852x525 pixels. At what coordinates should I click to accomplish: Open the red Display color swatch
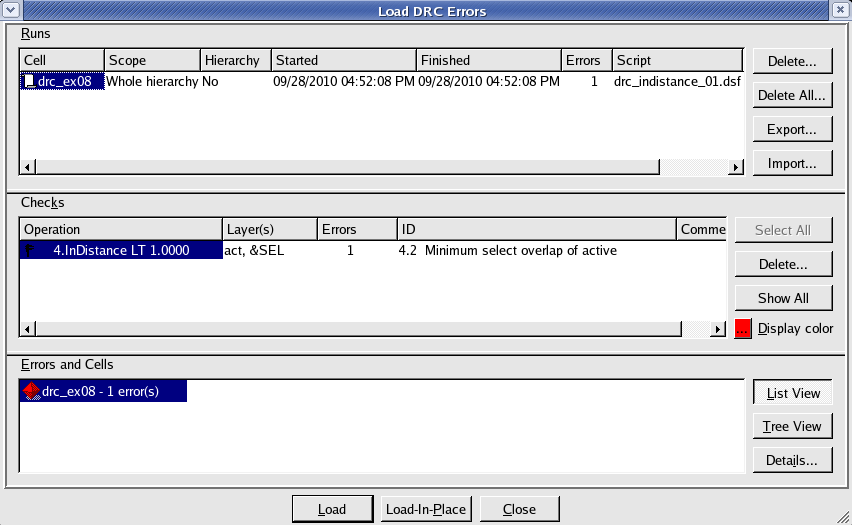(x=743, y=329)
